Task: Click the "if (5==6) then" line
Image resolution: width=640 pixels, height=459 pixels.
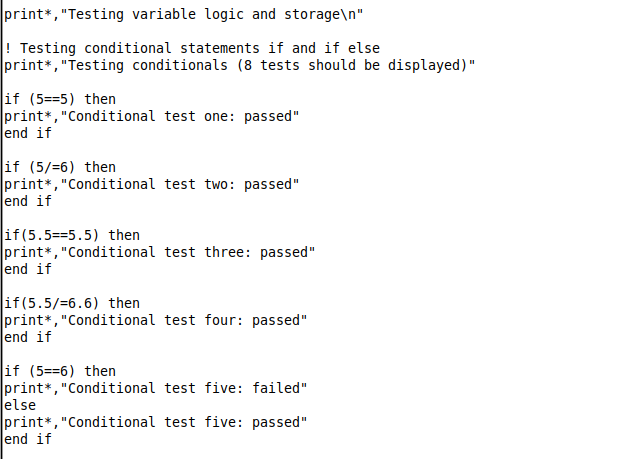Action: tap(60, 371)
